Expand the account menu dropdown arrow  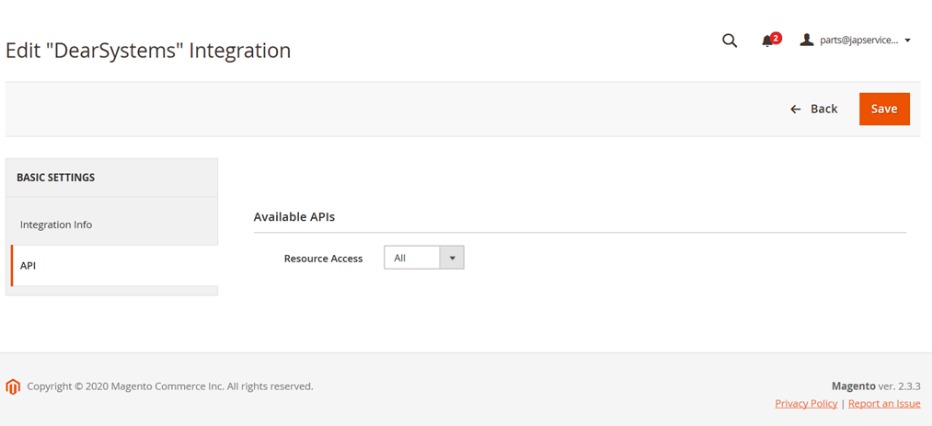pos(907,41)
